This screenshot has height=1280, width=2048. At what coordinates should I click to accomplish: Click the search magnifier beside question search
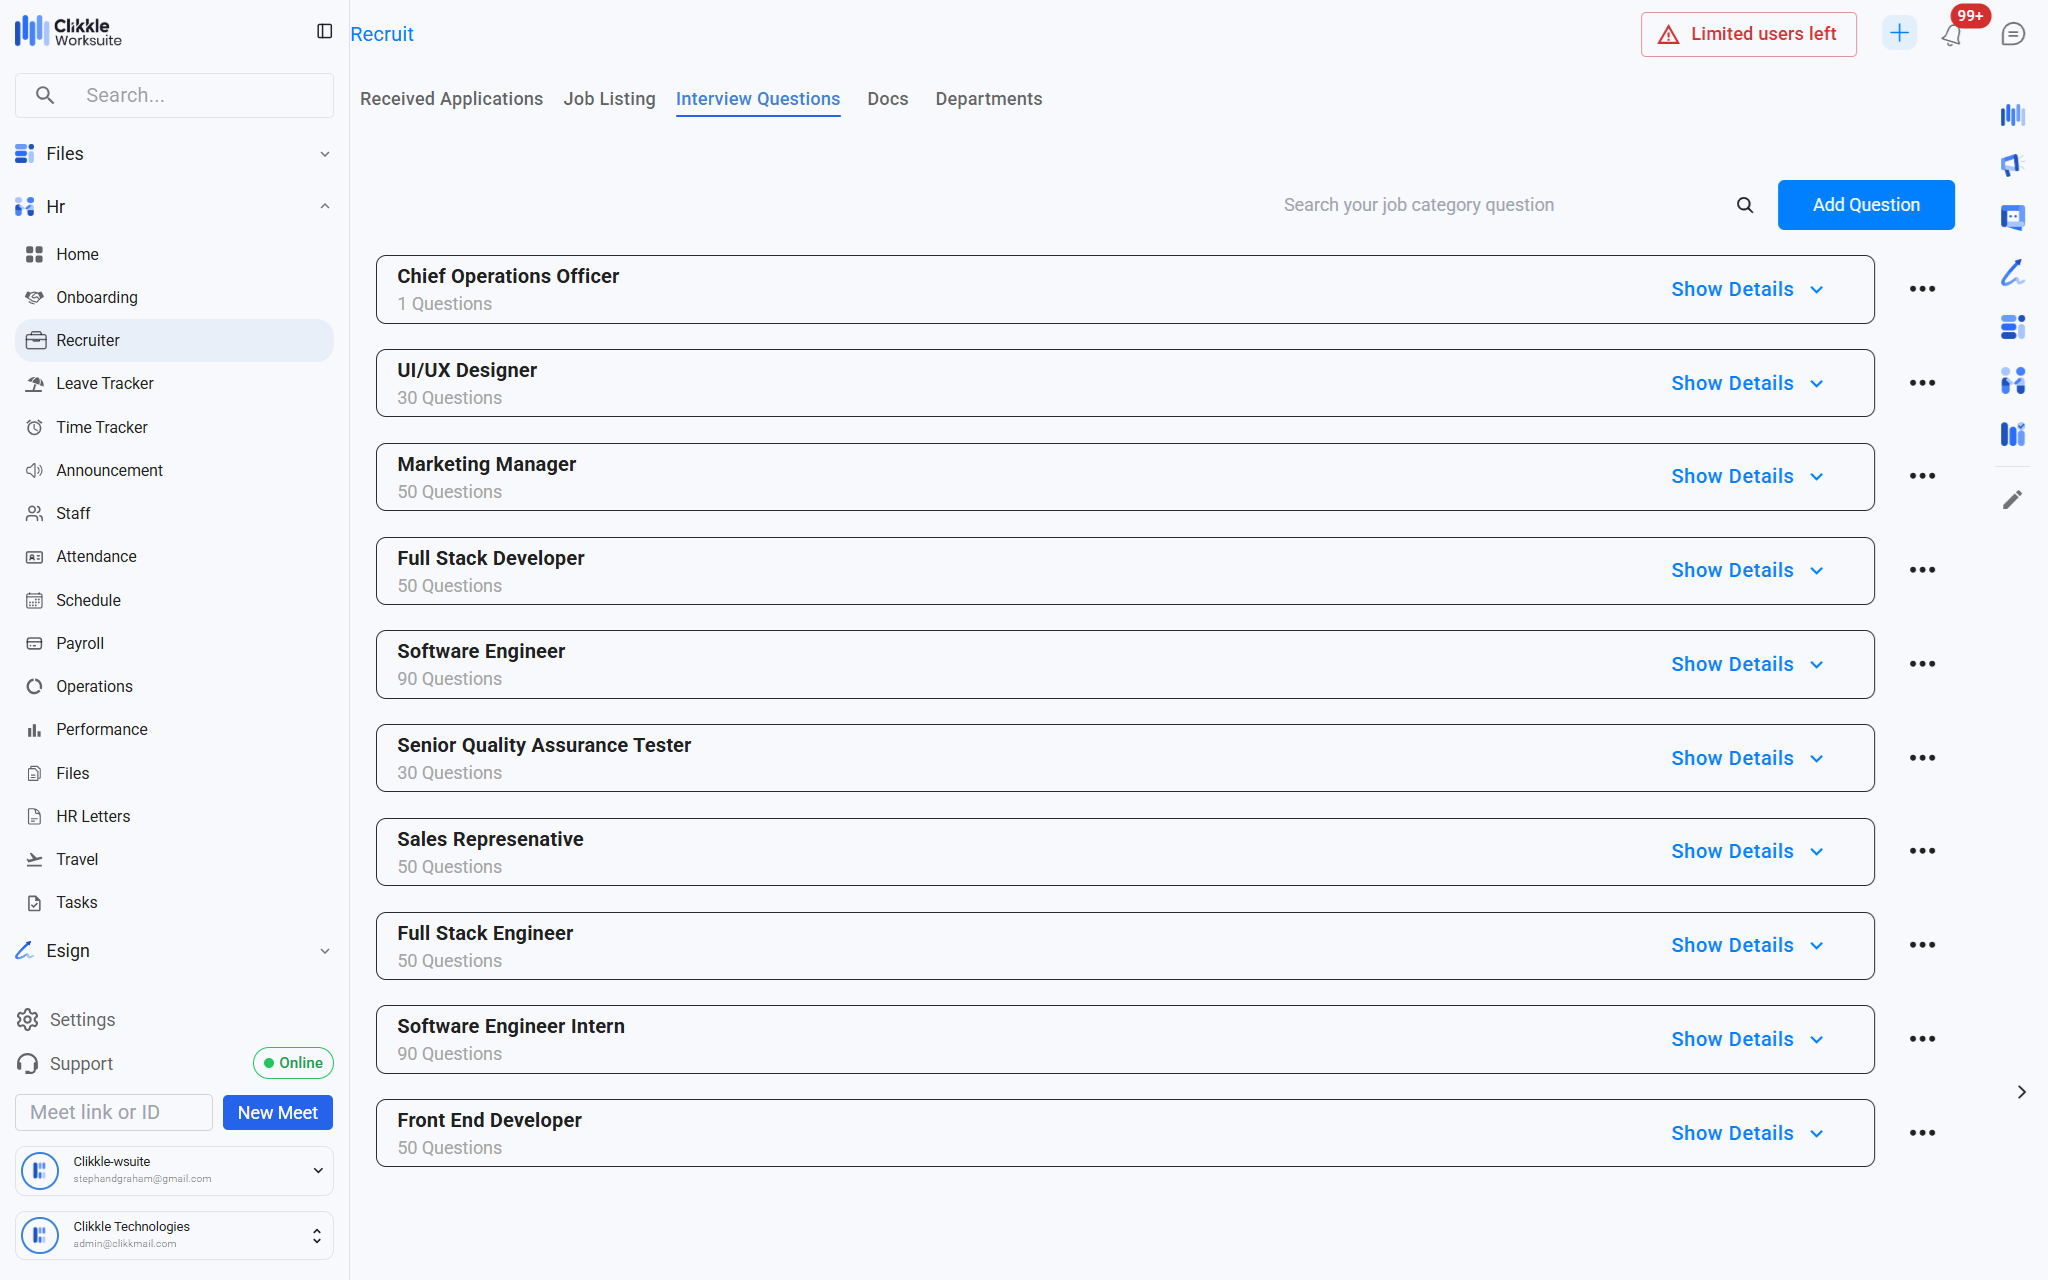[1745, 205]
